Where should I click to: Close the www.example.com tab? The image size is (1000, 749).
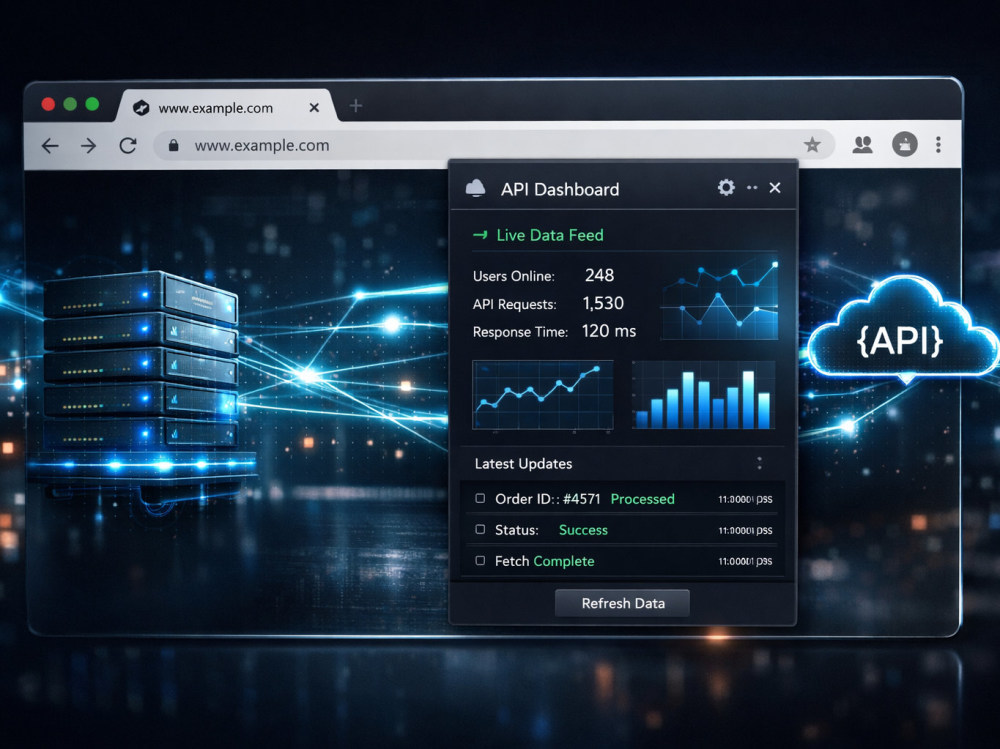(x=314, y=108)
